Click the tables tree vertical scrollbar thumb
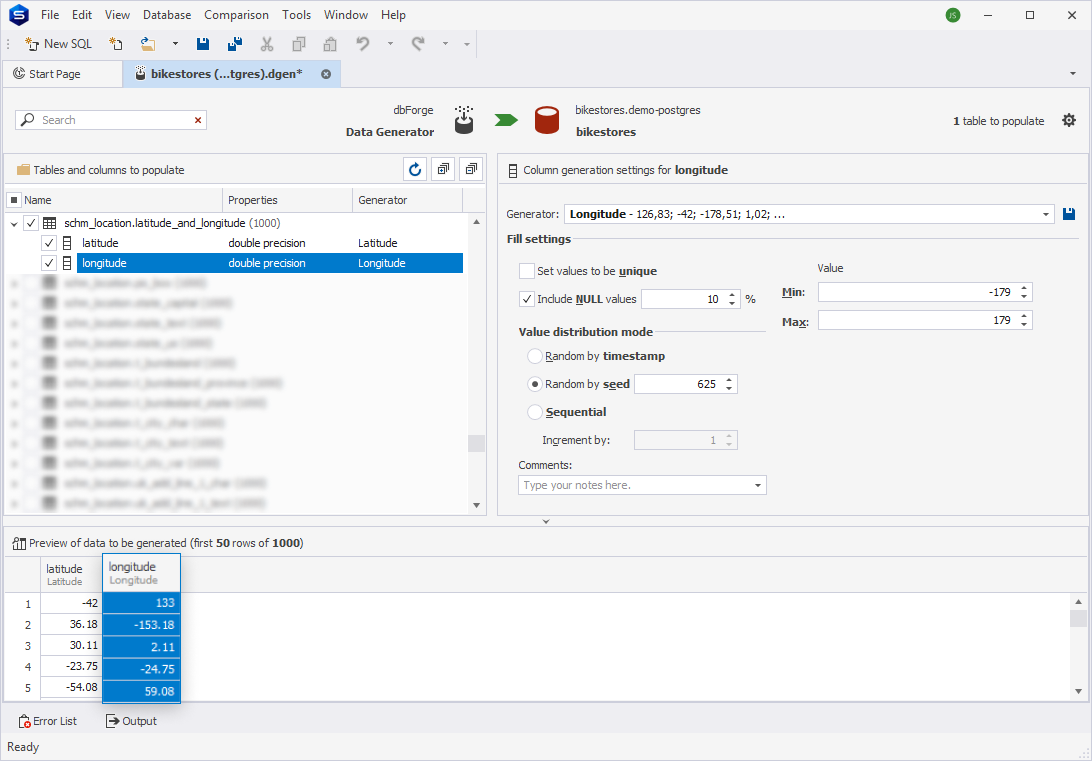Viewport: 1092px width, 761px height. click(476, 444)
